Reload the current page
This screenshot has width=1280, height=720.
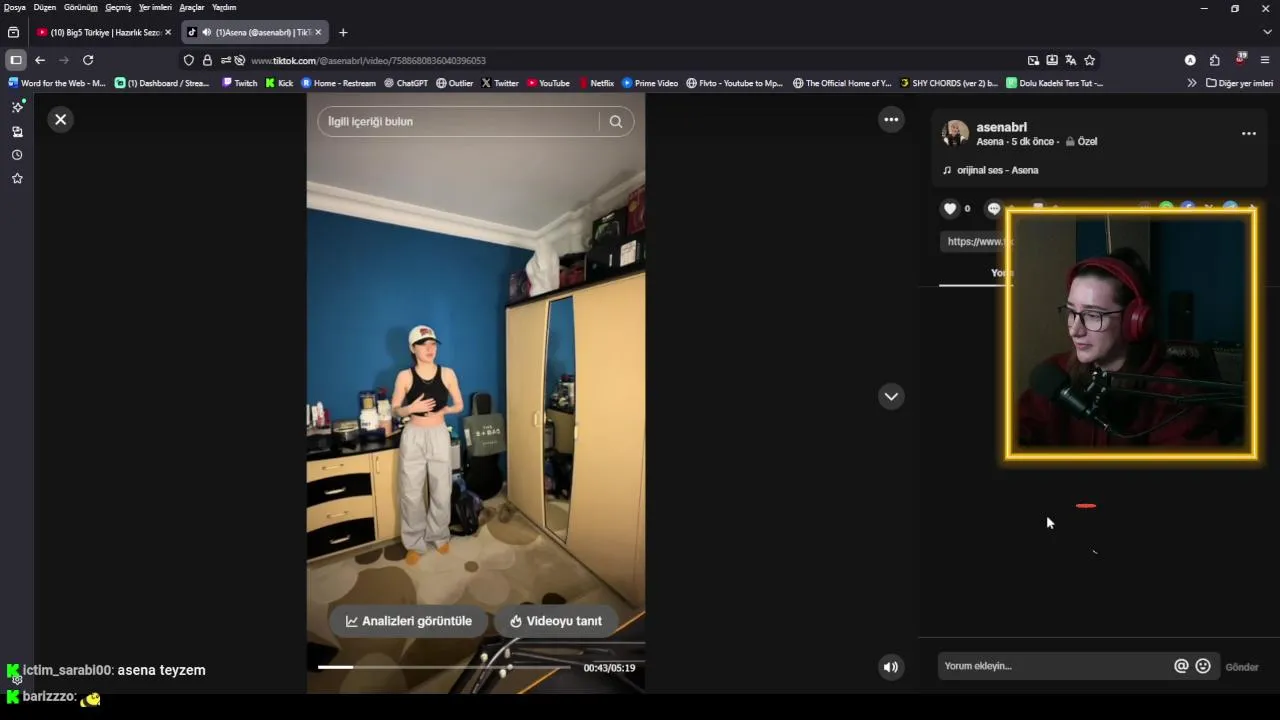[88, 60]
